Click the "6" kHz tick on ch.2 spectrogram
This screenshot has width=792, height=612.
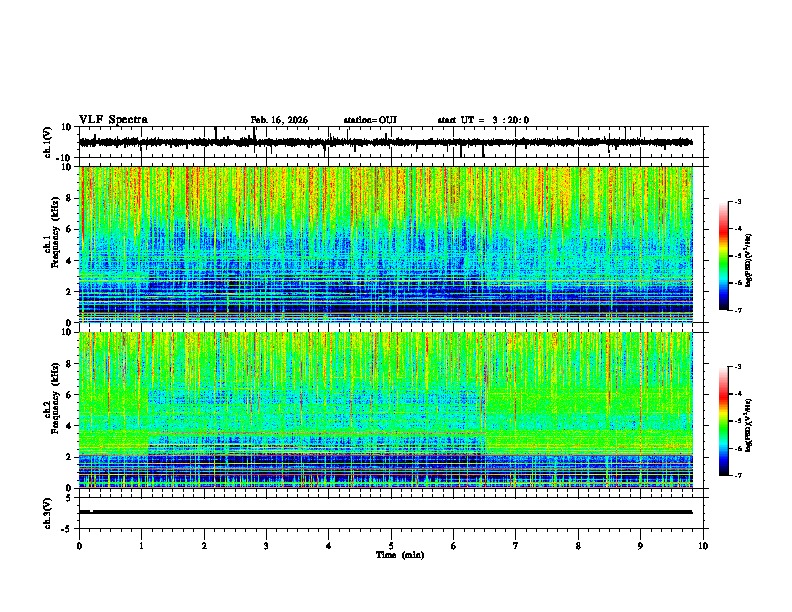coord(69,394)
